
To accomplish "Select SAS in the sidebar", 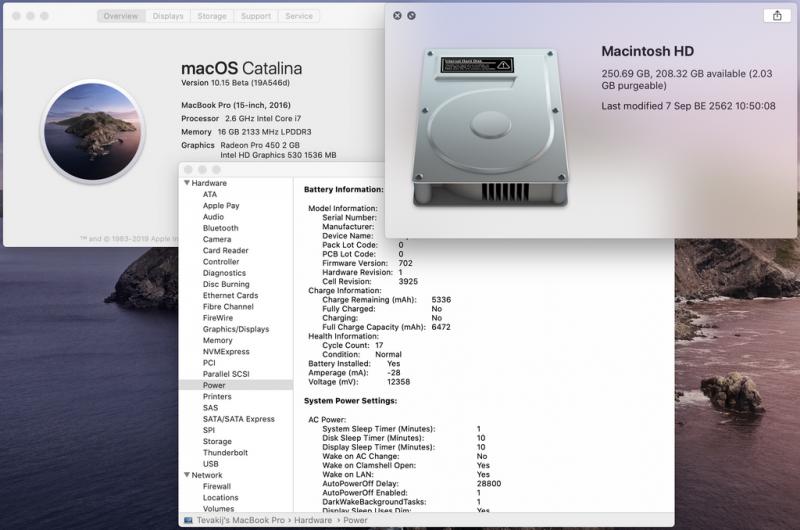I will click(x=210, y=408).
